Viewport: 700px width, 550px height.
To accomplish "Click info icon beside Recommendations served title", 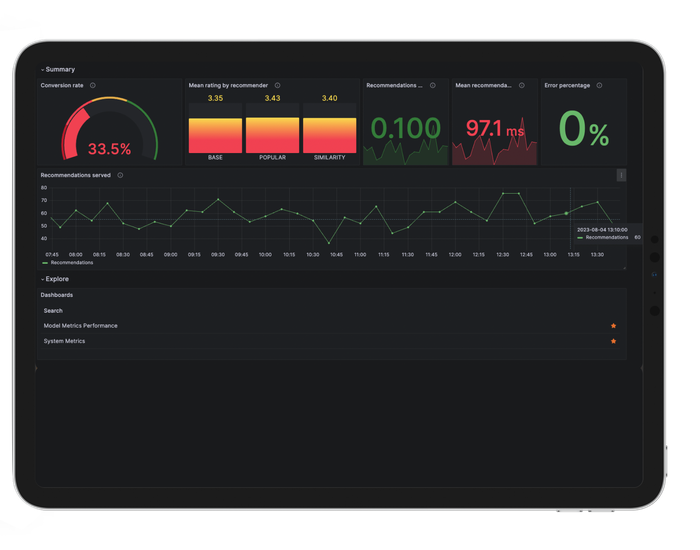I will [120, 175].
